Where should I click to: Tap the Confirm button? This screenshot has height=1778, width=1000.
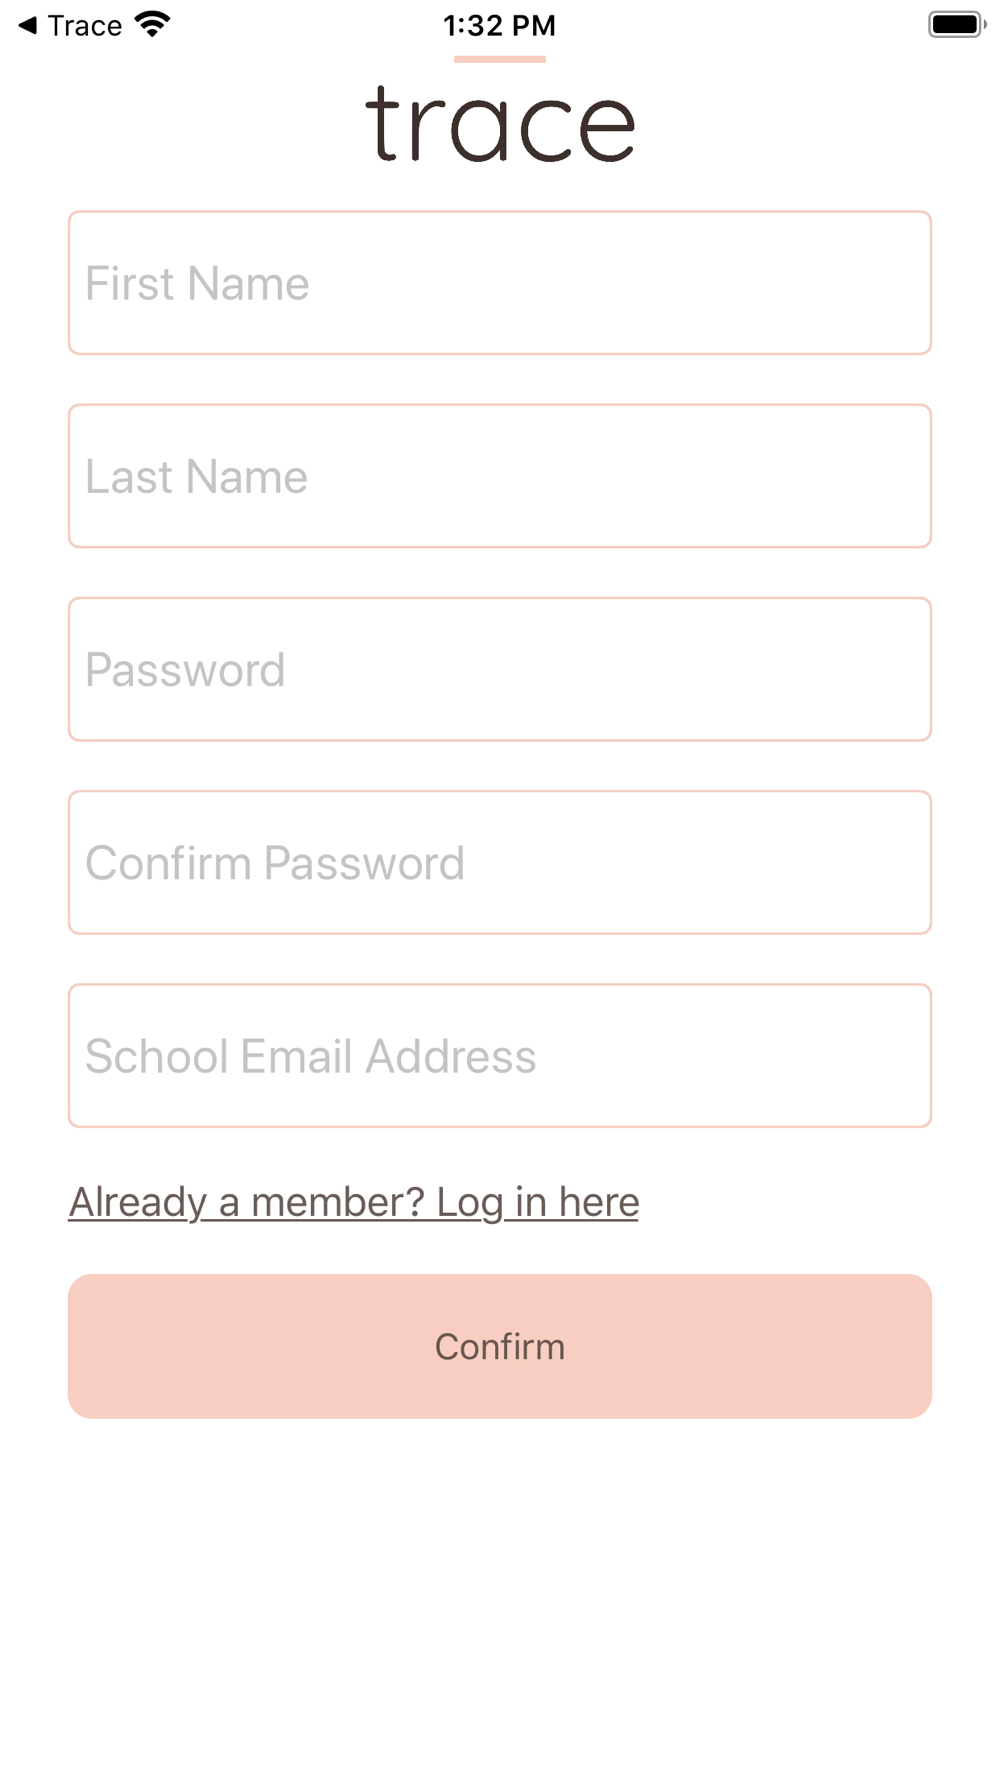(500, 1346)
